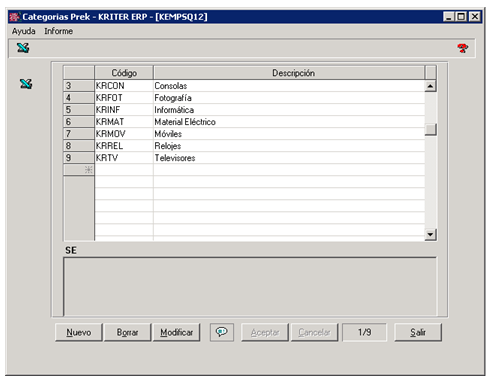The height and width of the screenshot is (386, 488).
Task: Click the Fotografía description cell
Action: pyautogui.click(x=289, y=98)
